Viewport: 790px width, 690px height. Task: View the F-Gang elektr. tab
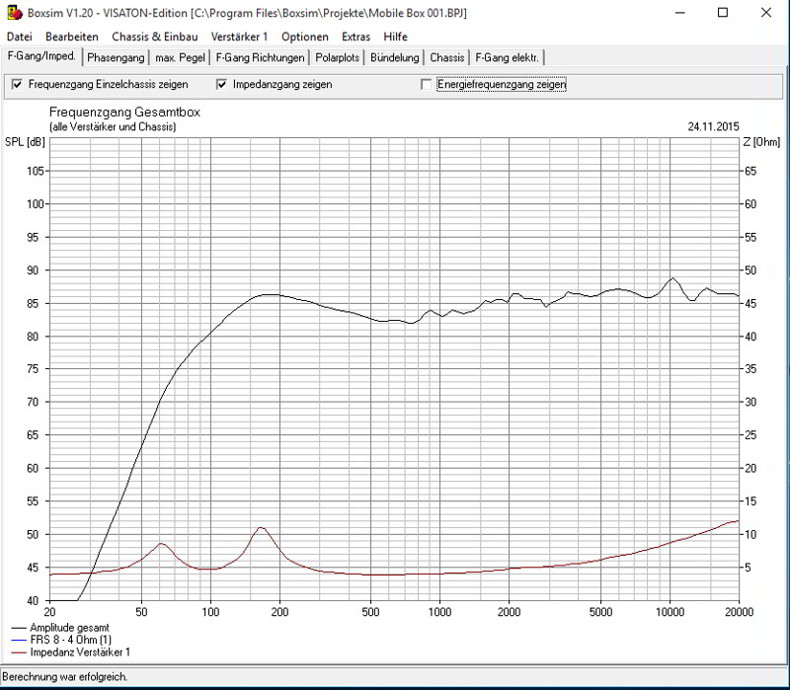pos(507,58)
